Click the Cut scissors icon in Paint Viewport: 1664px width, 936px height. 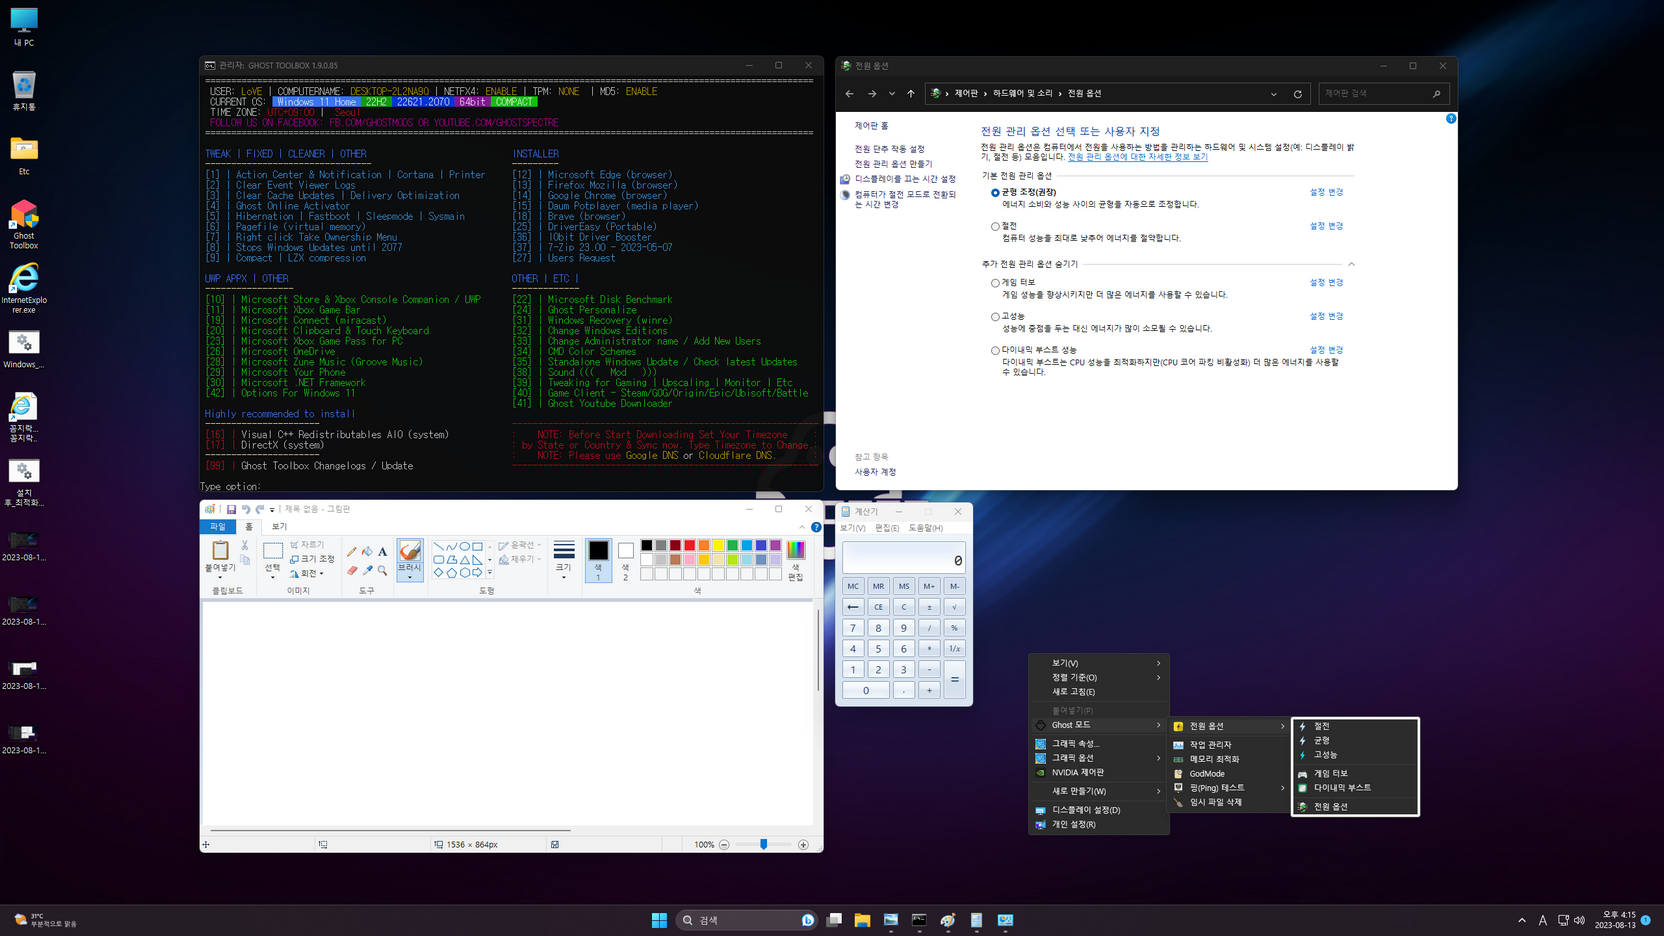[x=244, y=546]
